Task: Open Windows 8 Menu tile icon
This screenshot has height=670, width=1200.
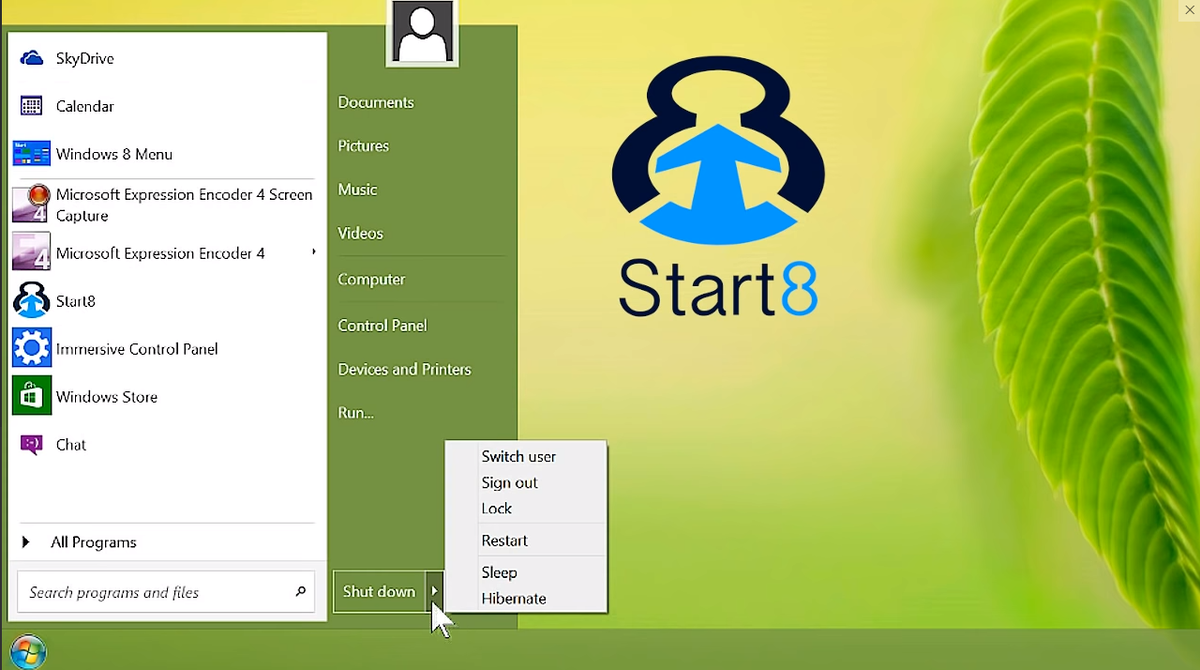Action: coord(31,154)
